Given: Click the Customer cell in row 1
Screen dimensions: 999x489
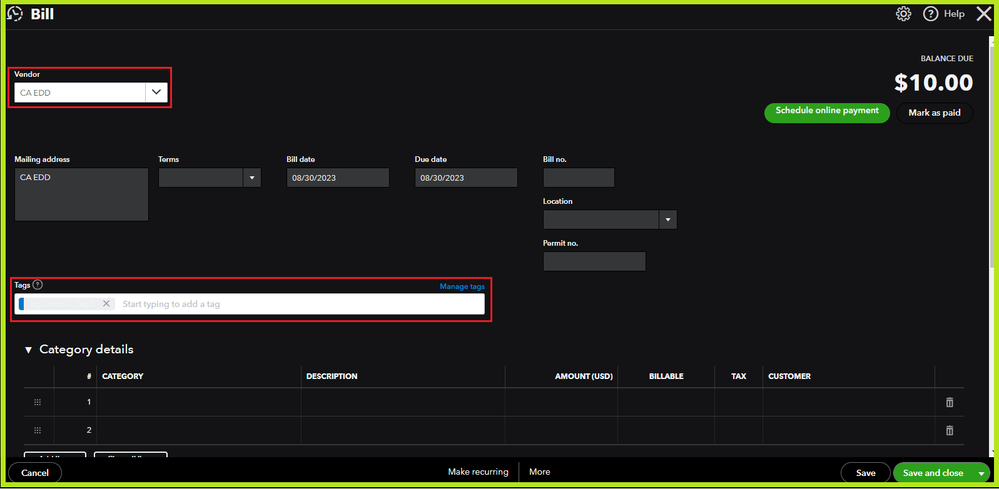Looking at the screenshot, I should 849,402.
